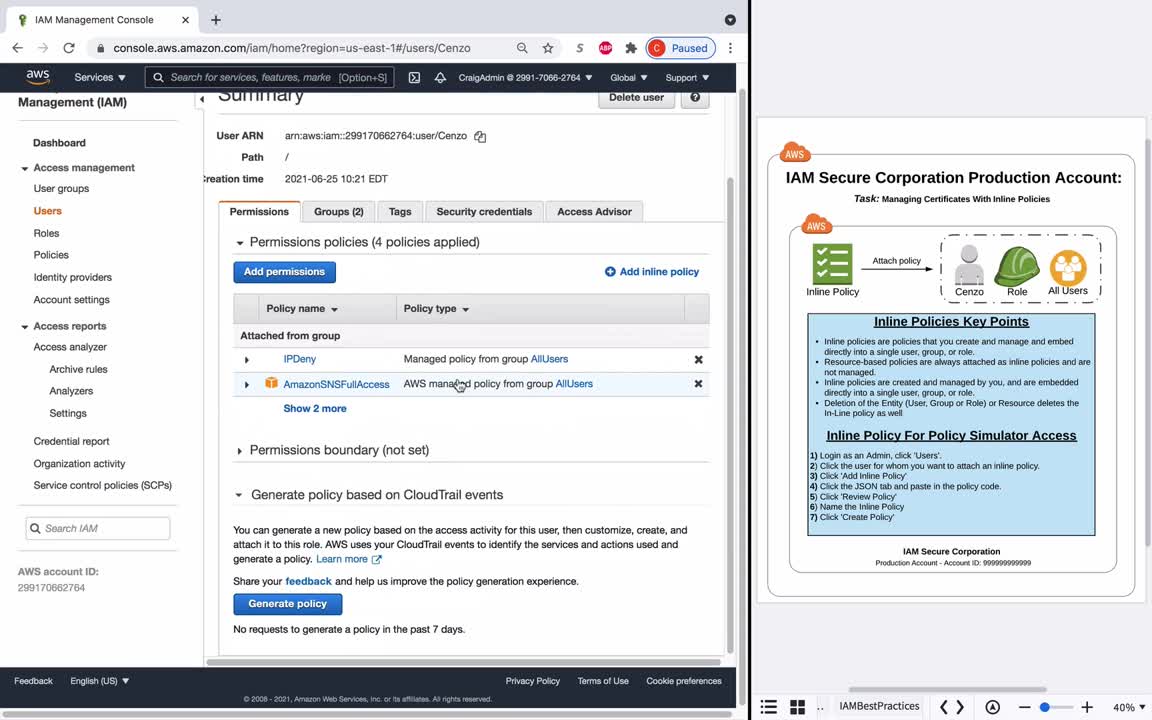1152x720 pixels.
Task: Click the presenter pointer circle icon
Action: (992, 707)
